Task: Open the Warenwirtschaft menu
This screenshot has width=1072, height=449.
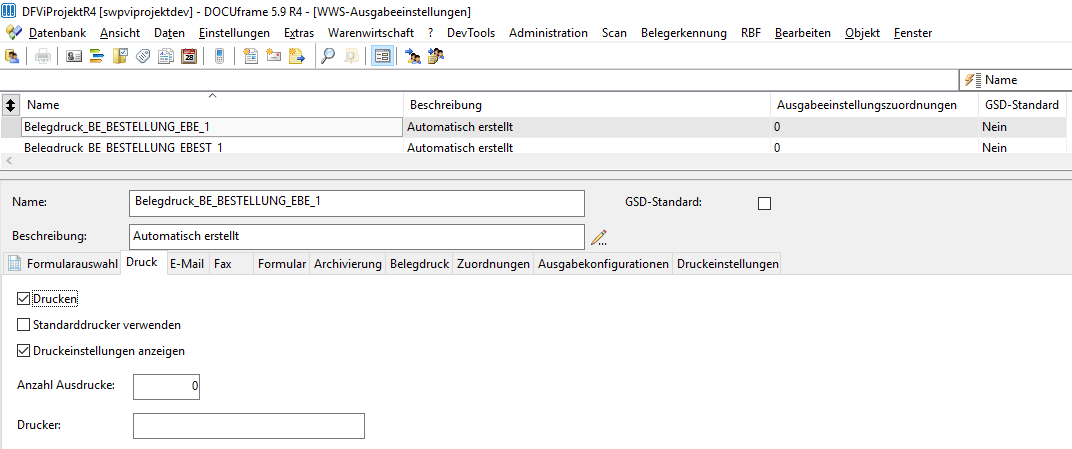Action: (x=371, y=33)
